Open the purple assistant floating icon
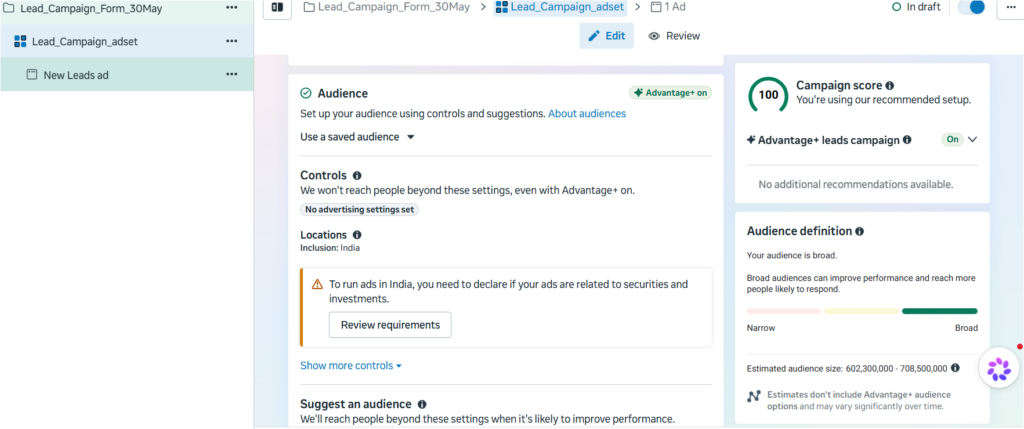The image size is (1024, 429). pyautogui.click(x=999, y=369)
